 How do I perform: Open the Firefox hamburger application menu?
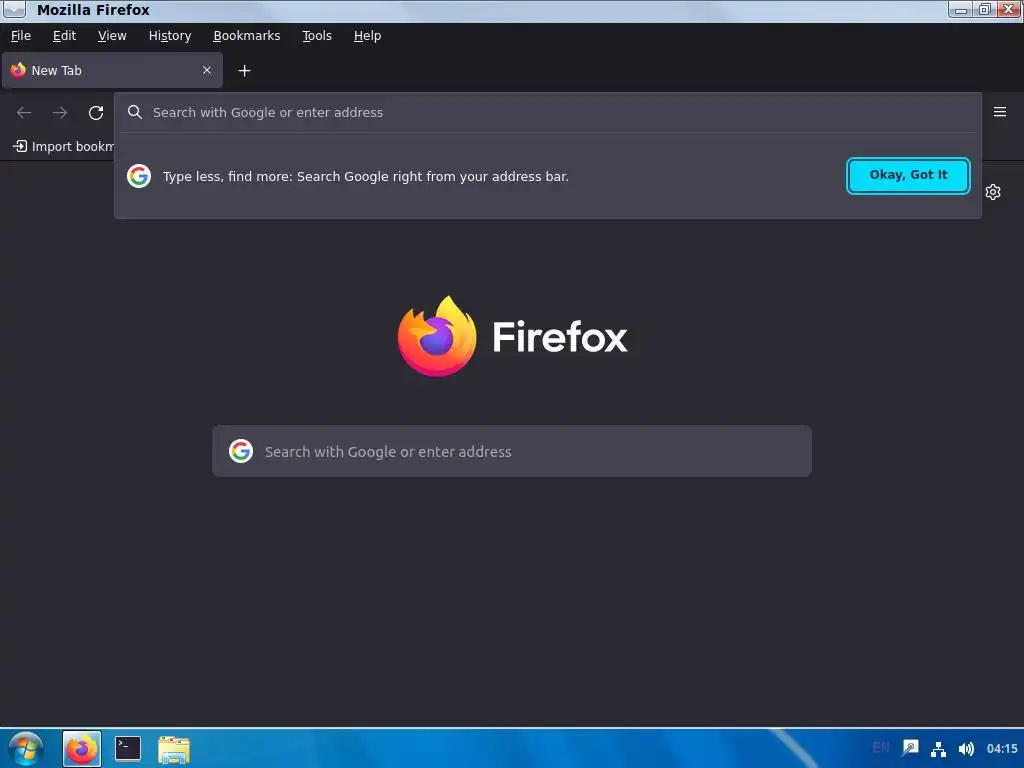999,112
